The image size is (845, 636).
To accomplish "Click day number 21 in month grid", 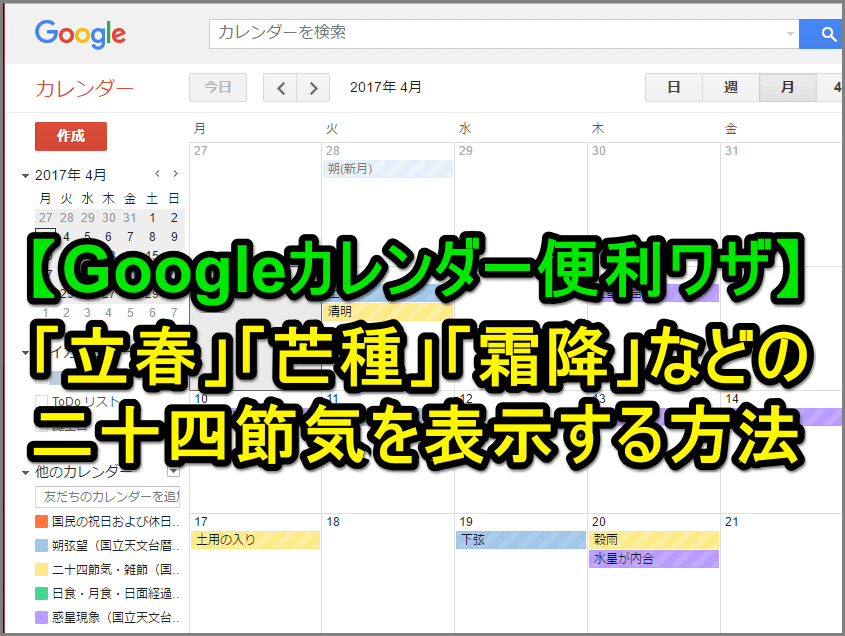I will click(731, 522).
